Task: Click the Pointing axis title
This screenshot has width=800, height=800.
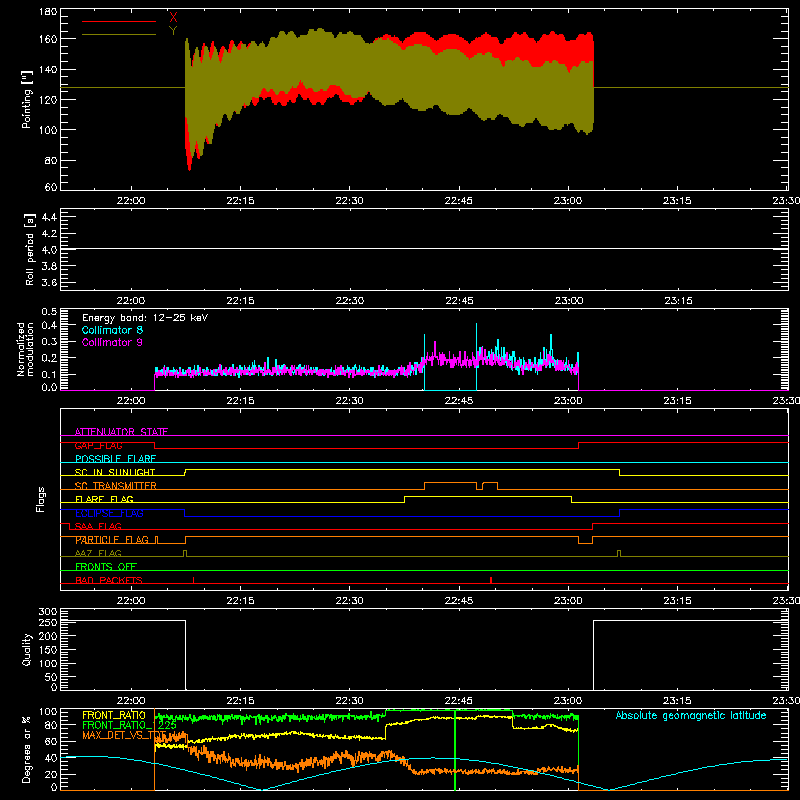Action: pos(27,99)
